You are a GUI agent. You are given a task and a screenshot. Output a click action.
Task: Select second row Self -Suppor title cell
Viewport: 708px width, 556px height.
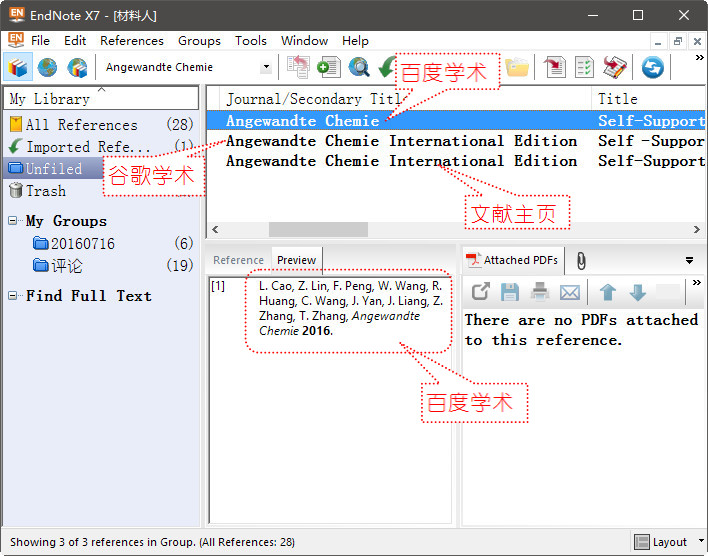tap(651, 141)
